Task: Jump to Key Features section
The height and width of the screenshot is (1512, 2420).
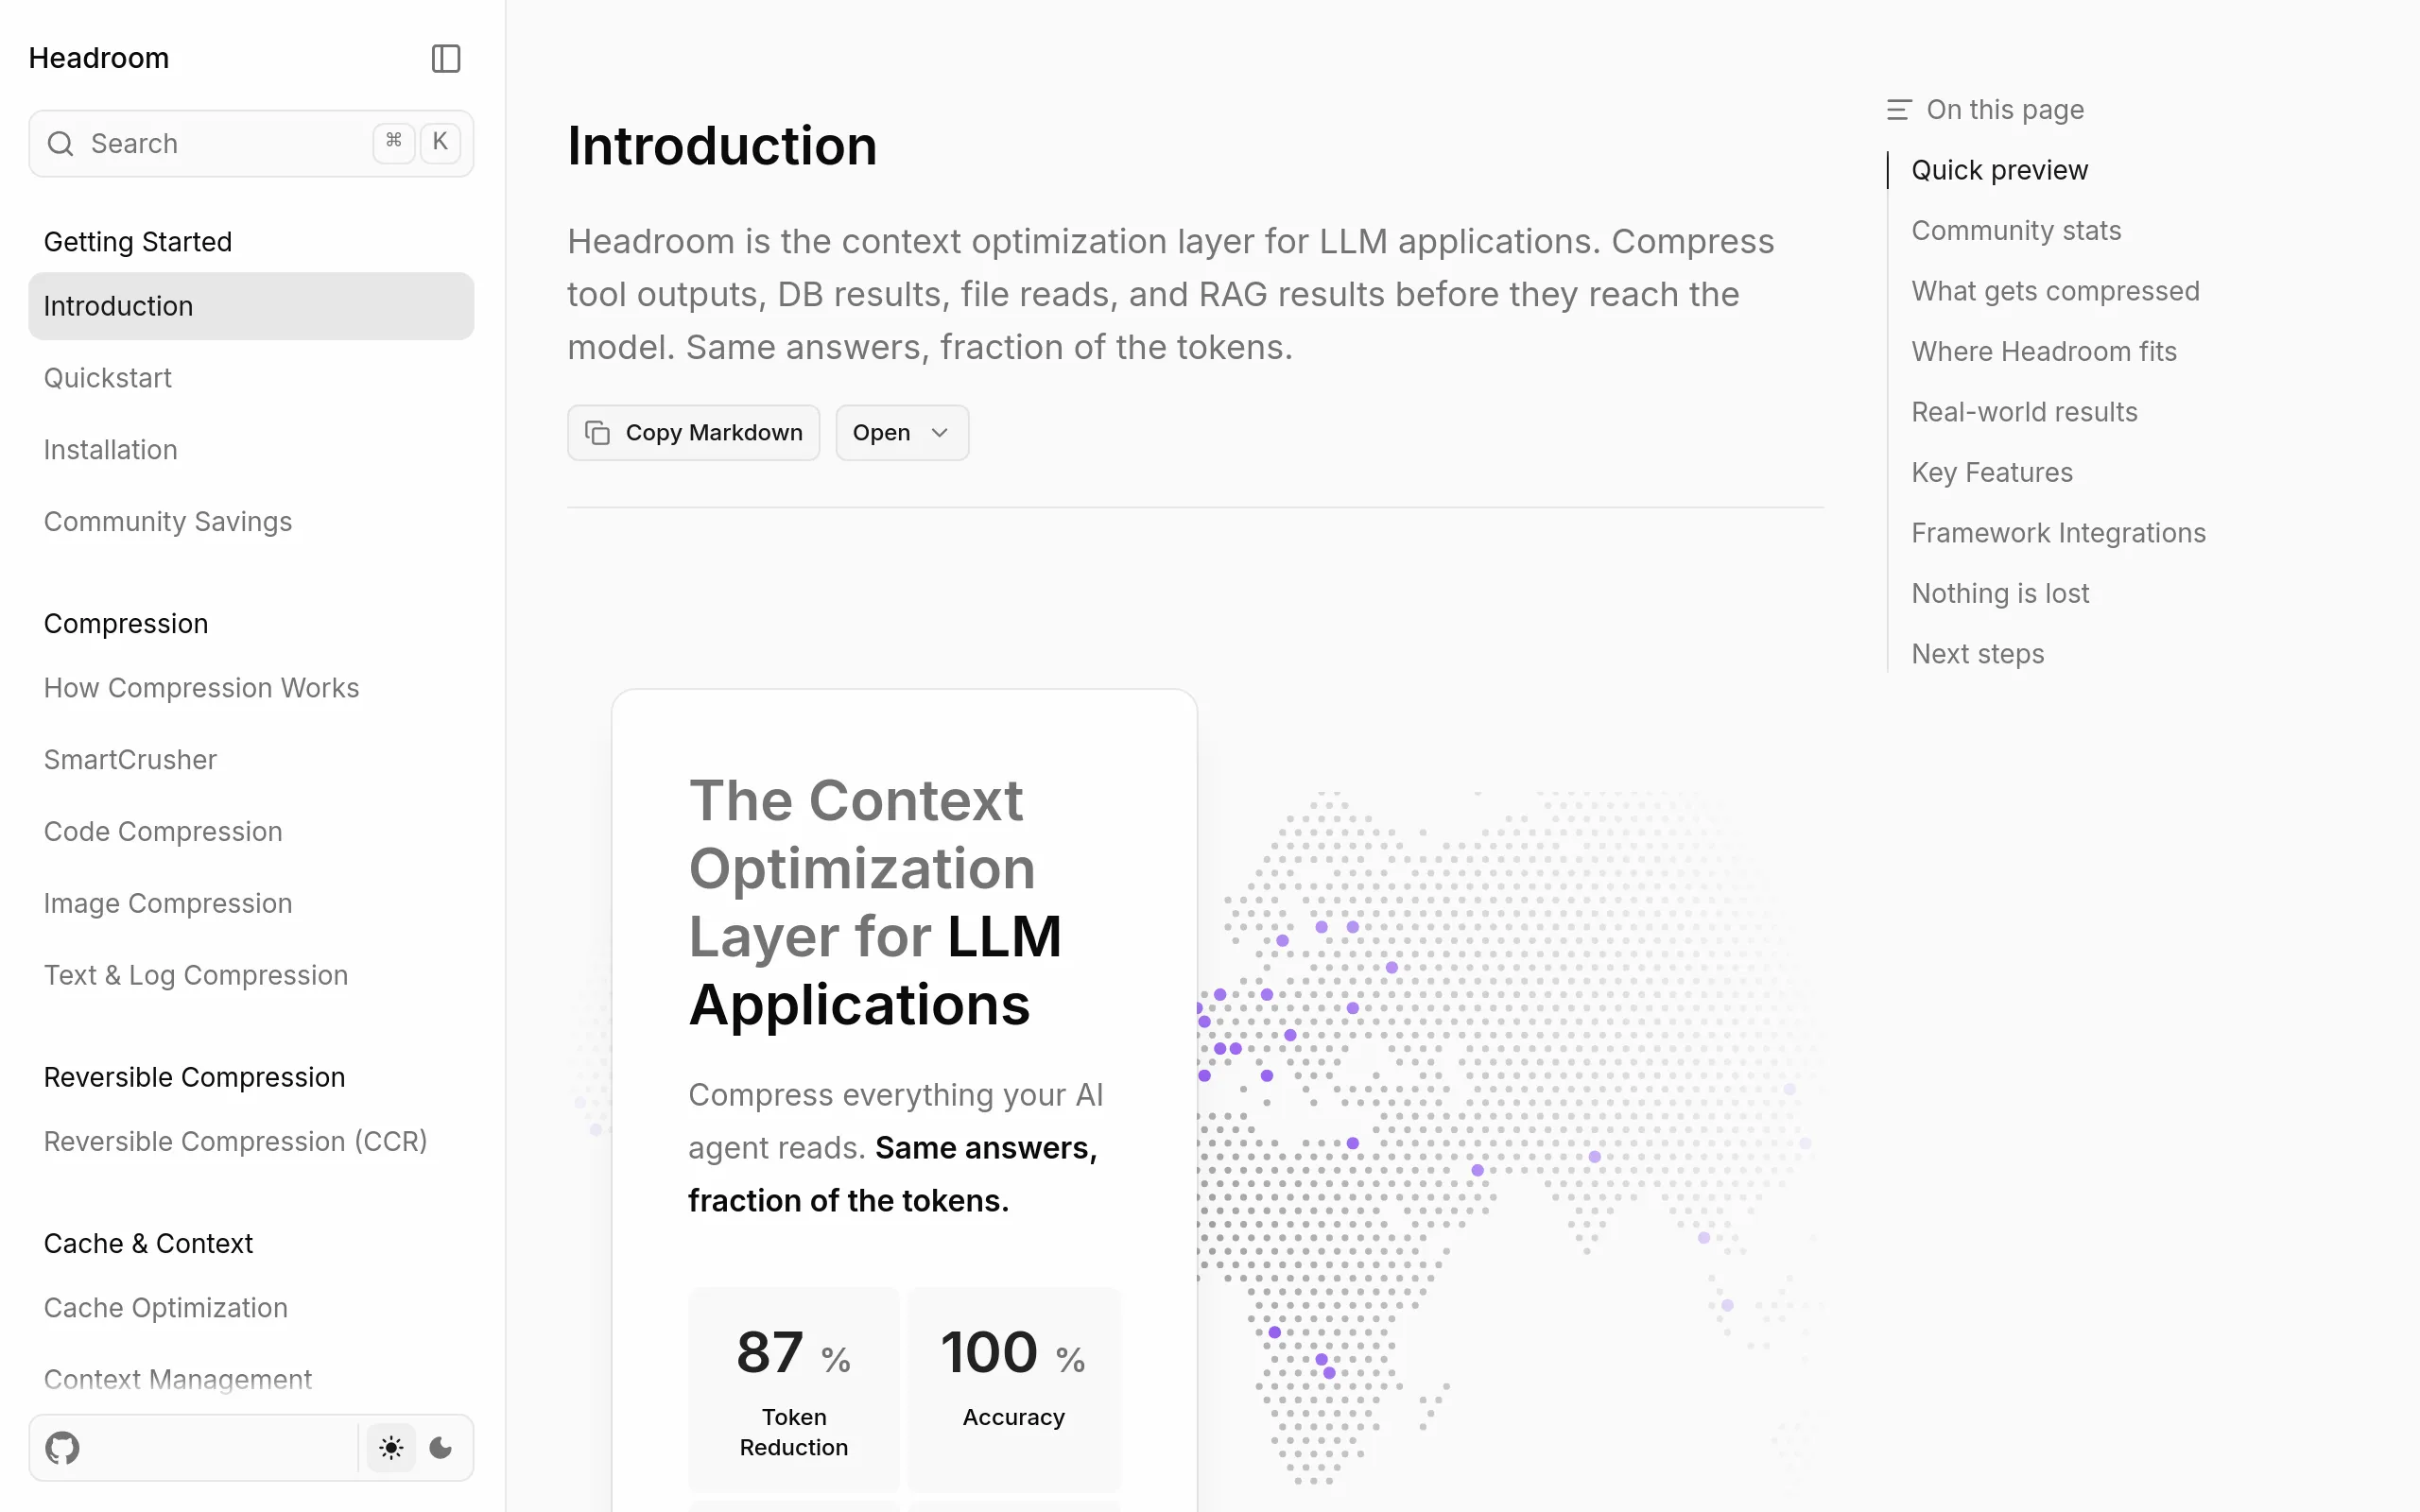Action: coord(1991,473)
